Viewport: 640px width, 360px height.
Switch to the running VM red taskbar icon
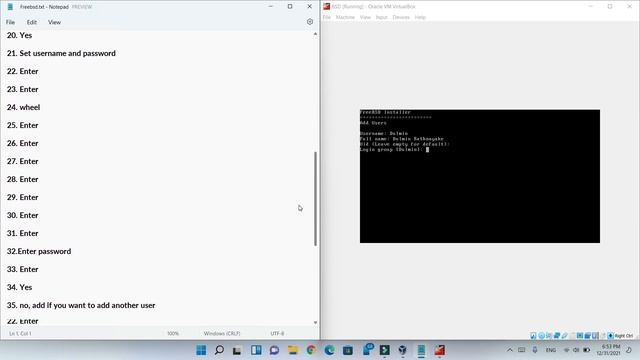[440, 350]
